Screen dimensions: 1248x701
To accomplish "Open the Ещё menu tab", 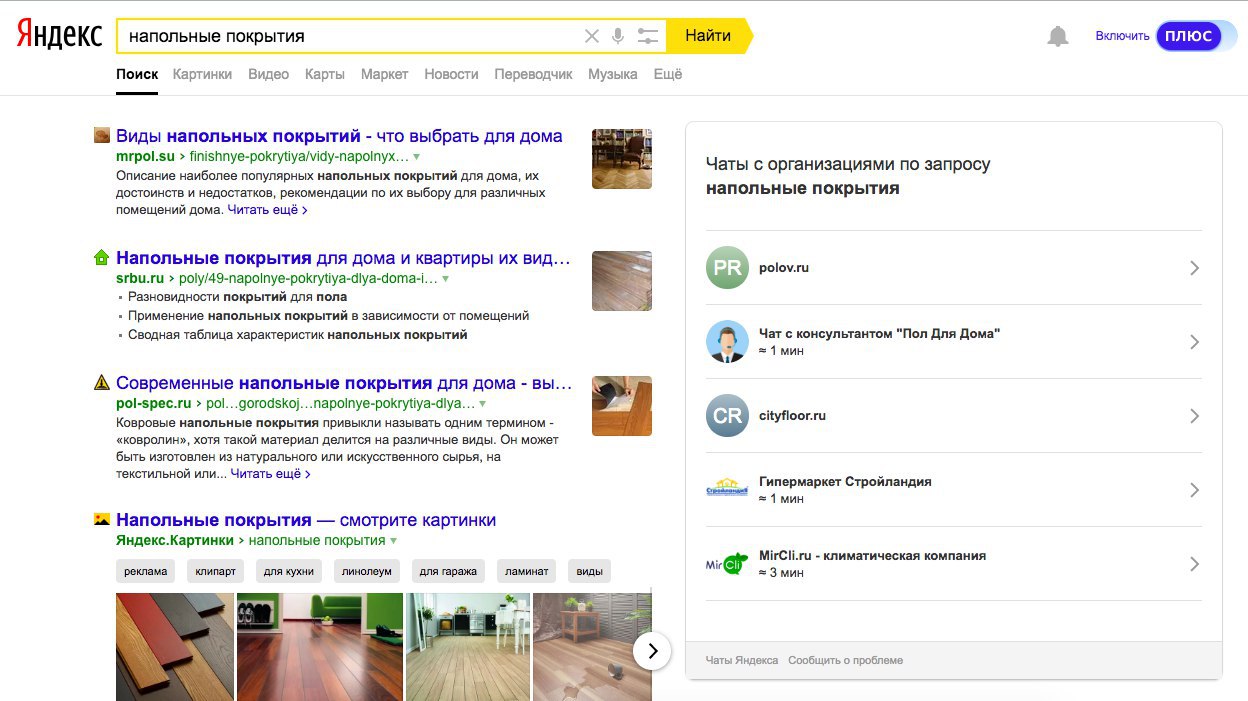I will pyautogui.click(x=668, y=74).
